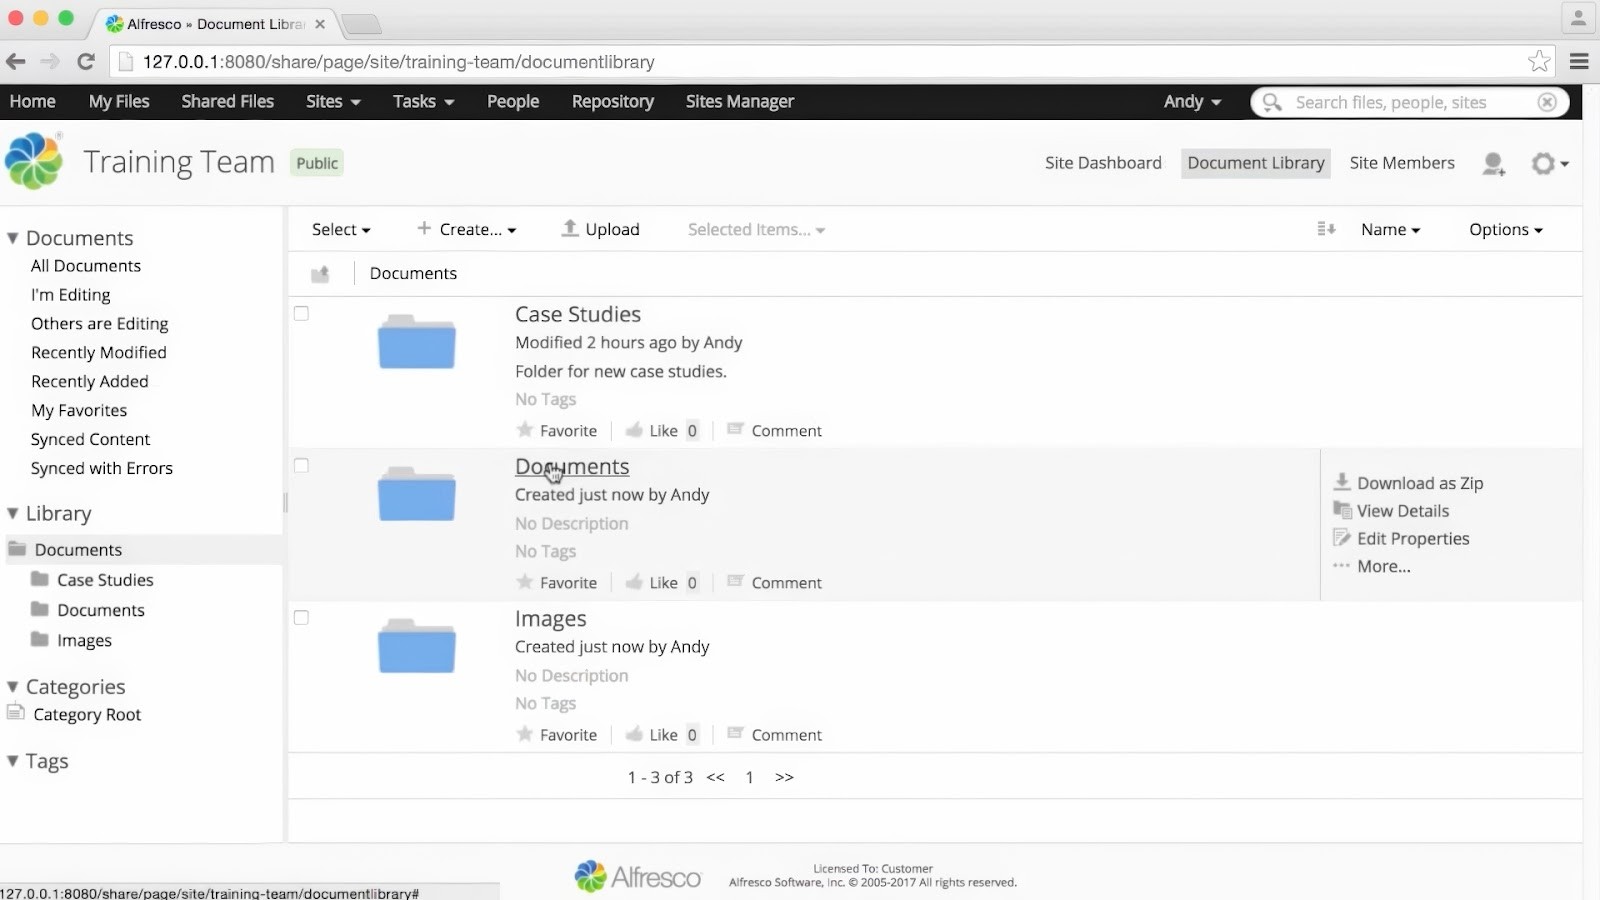Click the folder-up breadcrumb icon

(x=321, y=272)
